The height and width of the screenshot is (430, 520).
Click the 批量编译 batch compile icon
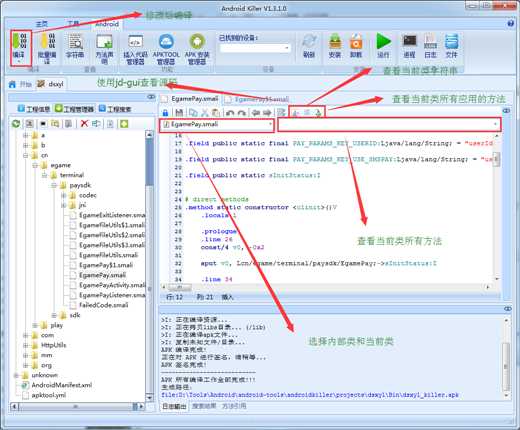[x=47, y=48]
